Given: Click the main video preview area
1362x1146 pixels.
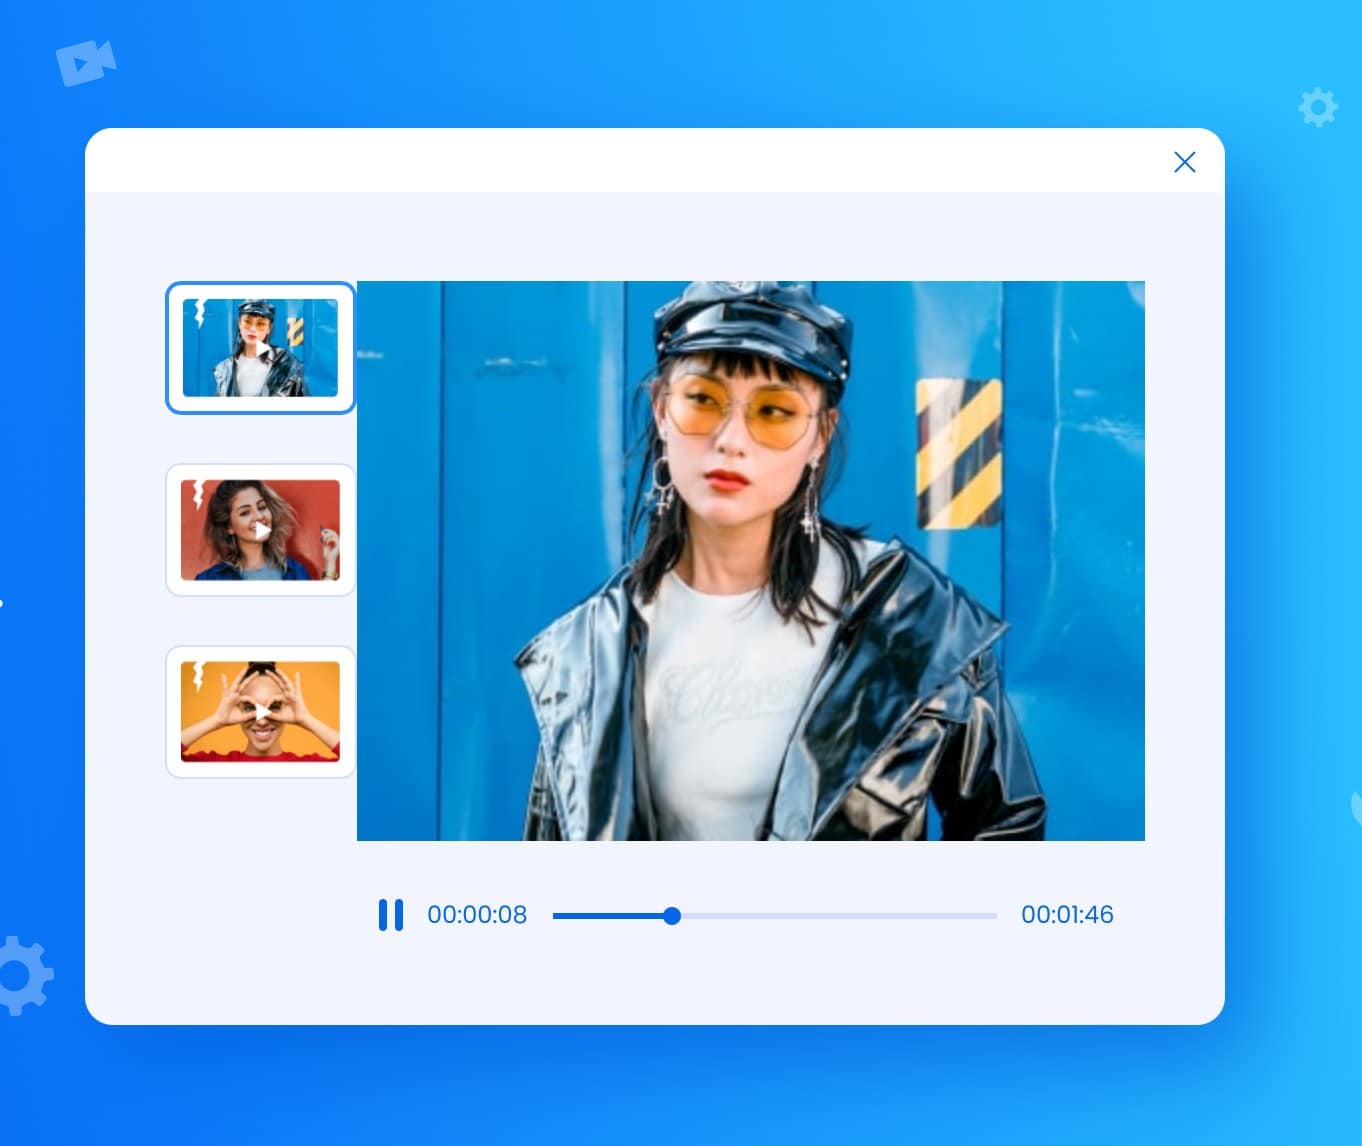Looking at the screenshot, I should [750, 560].
